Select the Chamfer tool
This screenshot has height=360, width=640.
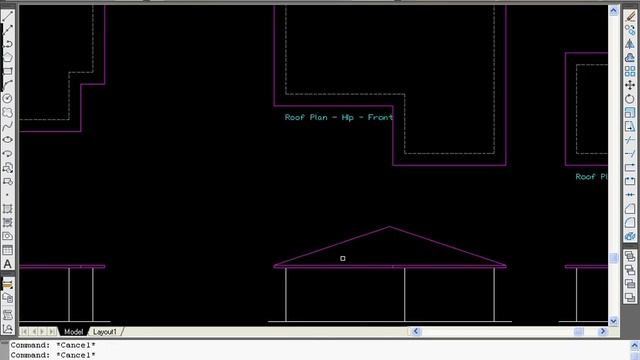[630, 209]
